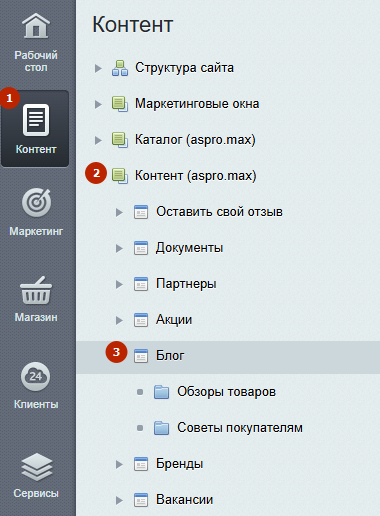Expand the Оставить свой отзыв node
380x516 pixels.
point(119,212)
